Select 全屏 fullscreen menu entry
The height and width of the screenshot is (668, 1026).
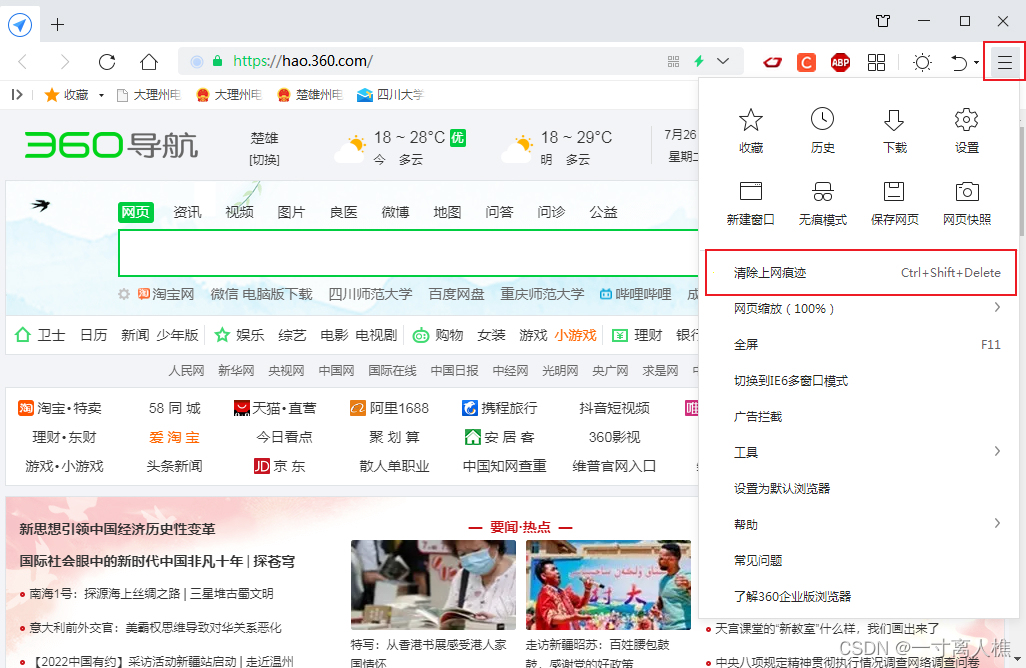[x=860, y=344]
